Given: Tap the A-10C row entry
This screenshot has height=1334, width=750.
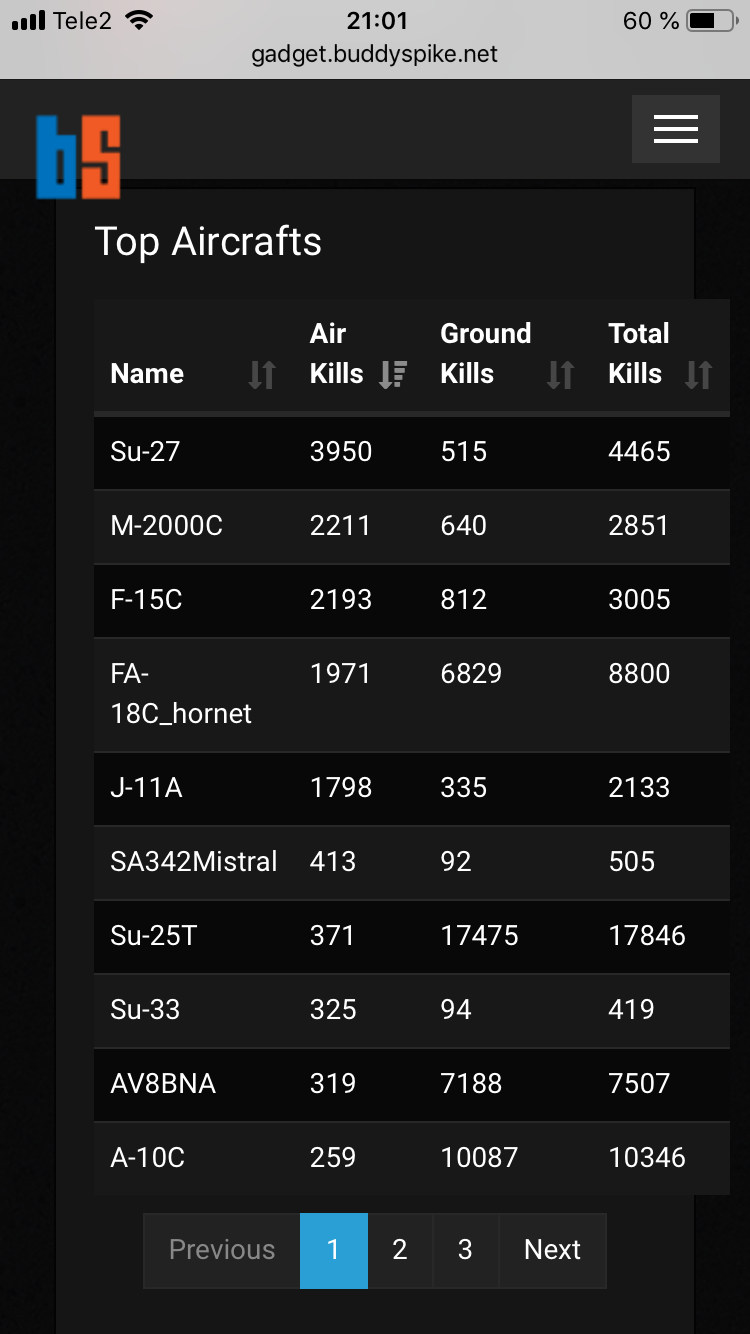Looking at the screenshot, I should (x=412, y=1158).
